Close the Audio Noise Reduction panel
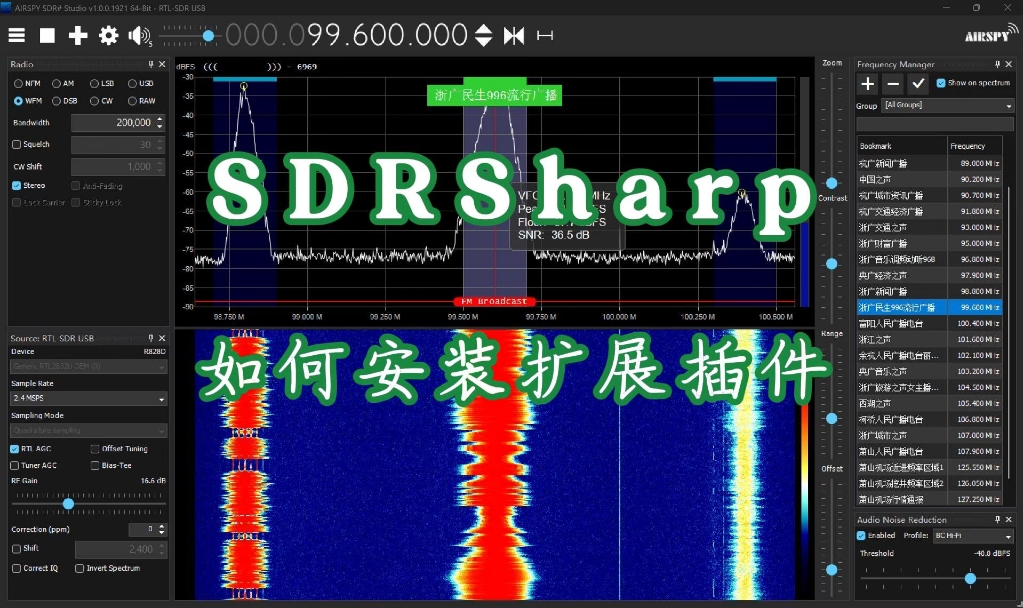Screen dimensions: 1023x608 point(1009,519)
